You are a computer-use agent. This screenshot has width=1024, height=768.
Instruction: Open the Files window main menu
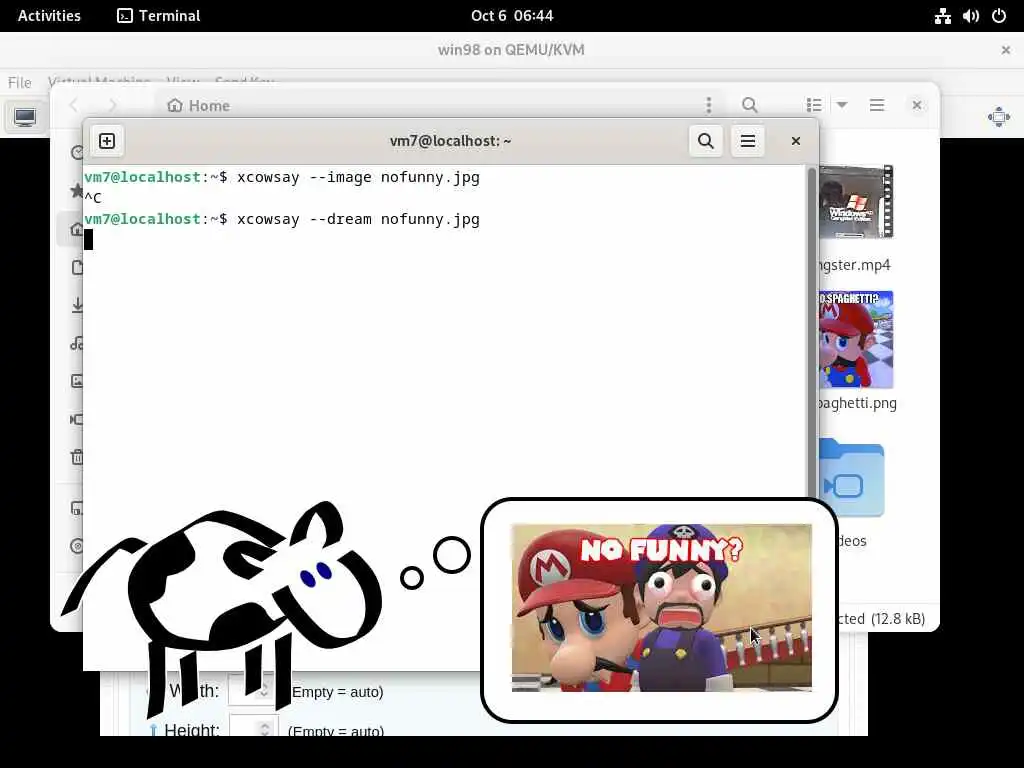[x=877, y=105]
